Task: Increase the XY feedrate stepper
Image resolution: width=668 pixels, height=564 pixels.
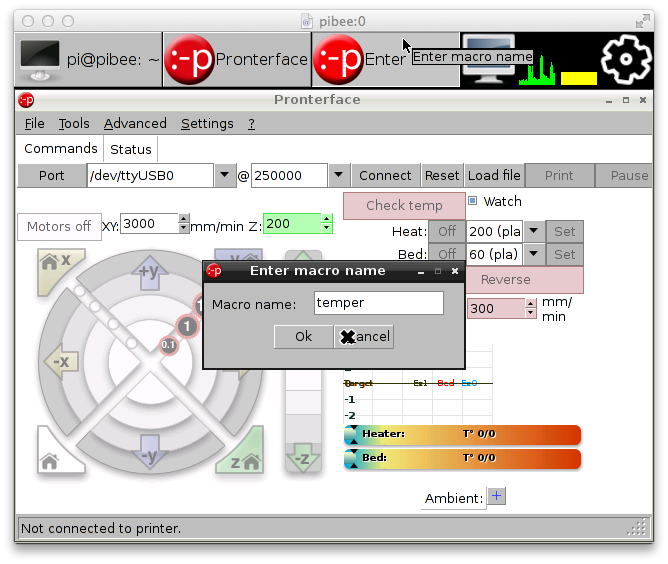Action: click(183, 219)
